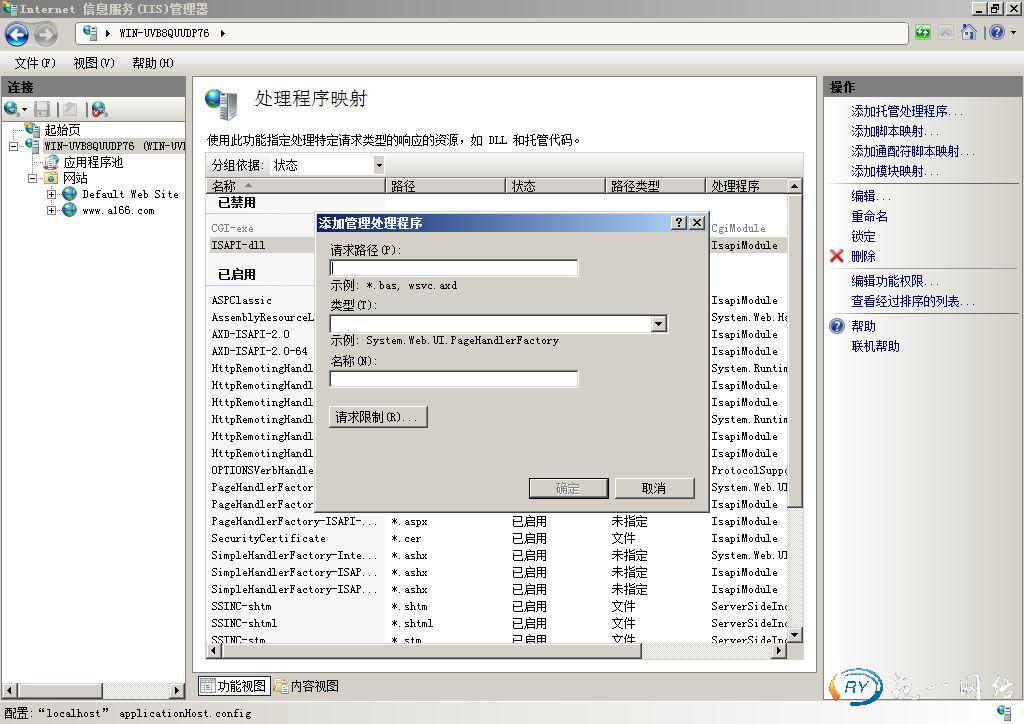Open help via the blue question mark icon
This screenshot has width=1024, height=724.
coord(997,31)
